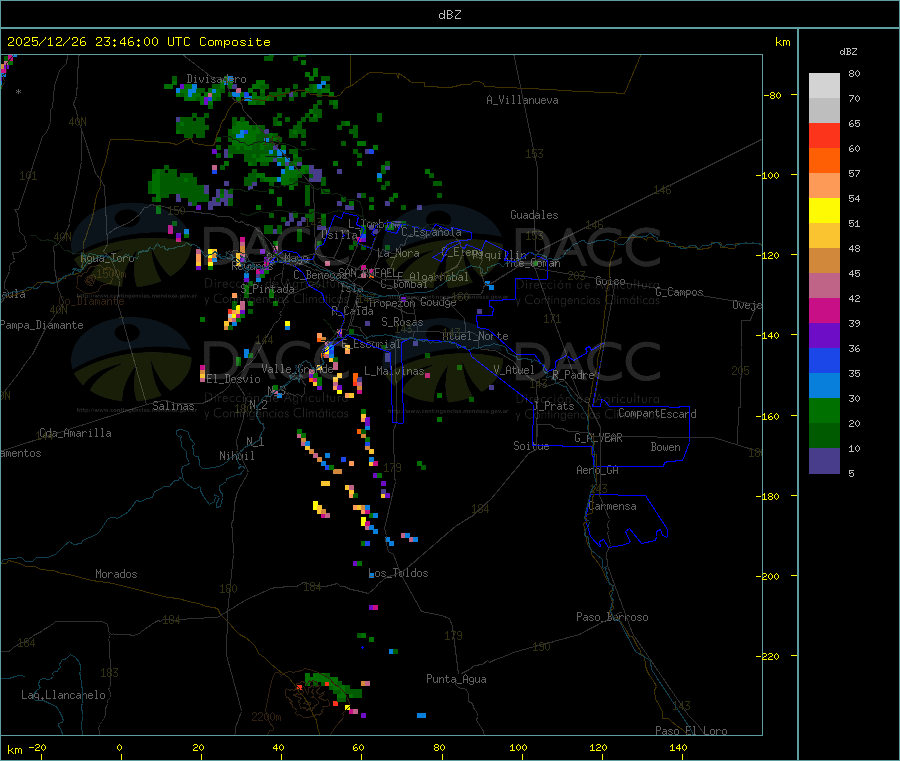Click the Los_Toldos location label

click(398, 573)
